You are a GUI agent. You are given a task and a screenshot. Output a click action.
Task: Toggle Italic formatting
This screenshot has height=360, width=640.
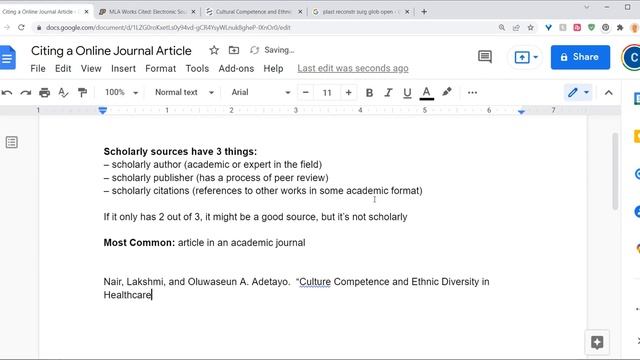coord(388,93)
